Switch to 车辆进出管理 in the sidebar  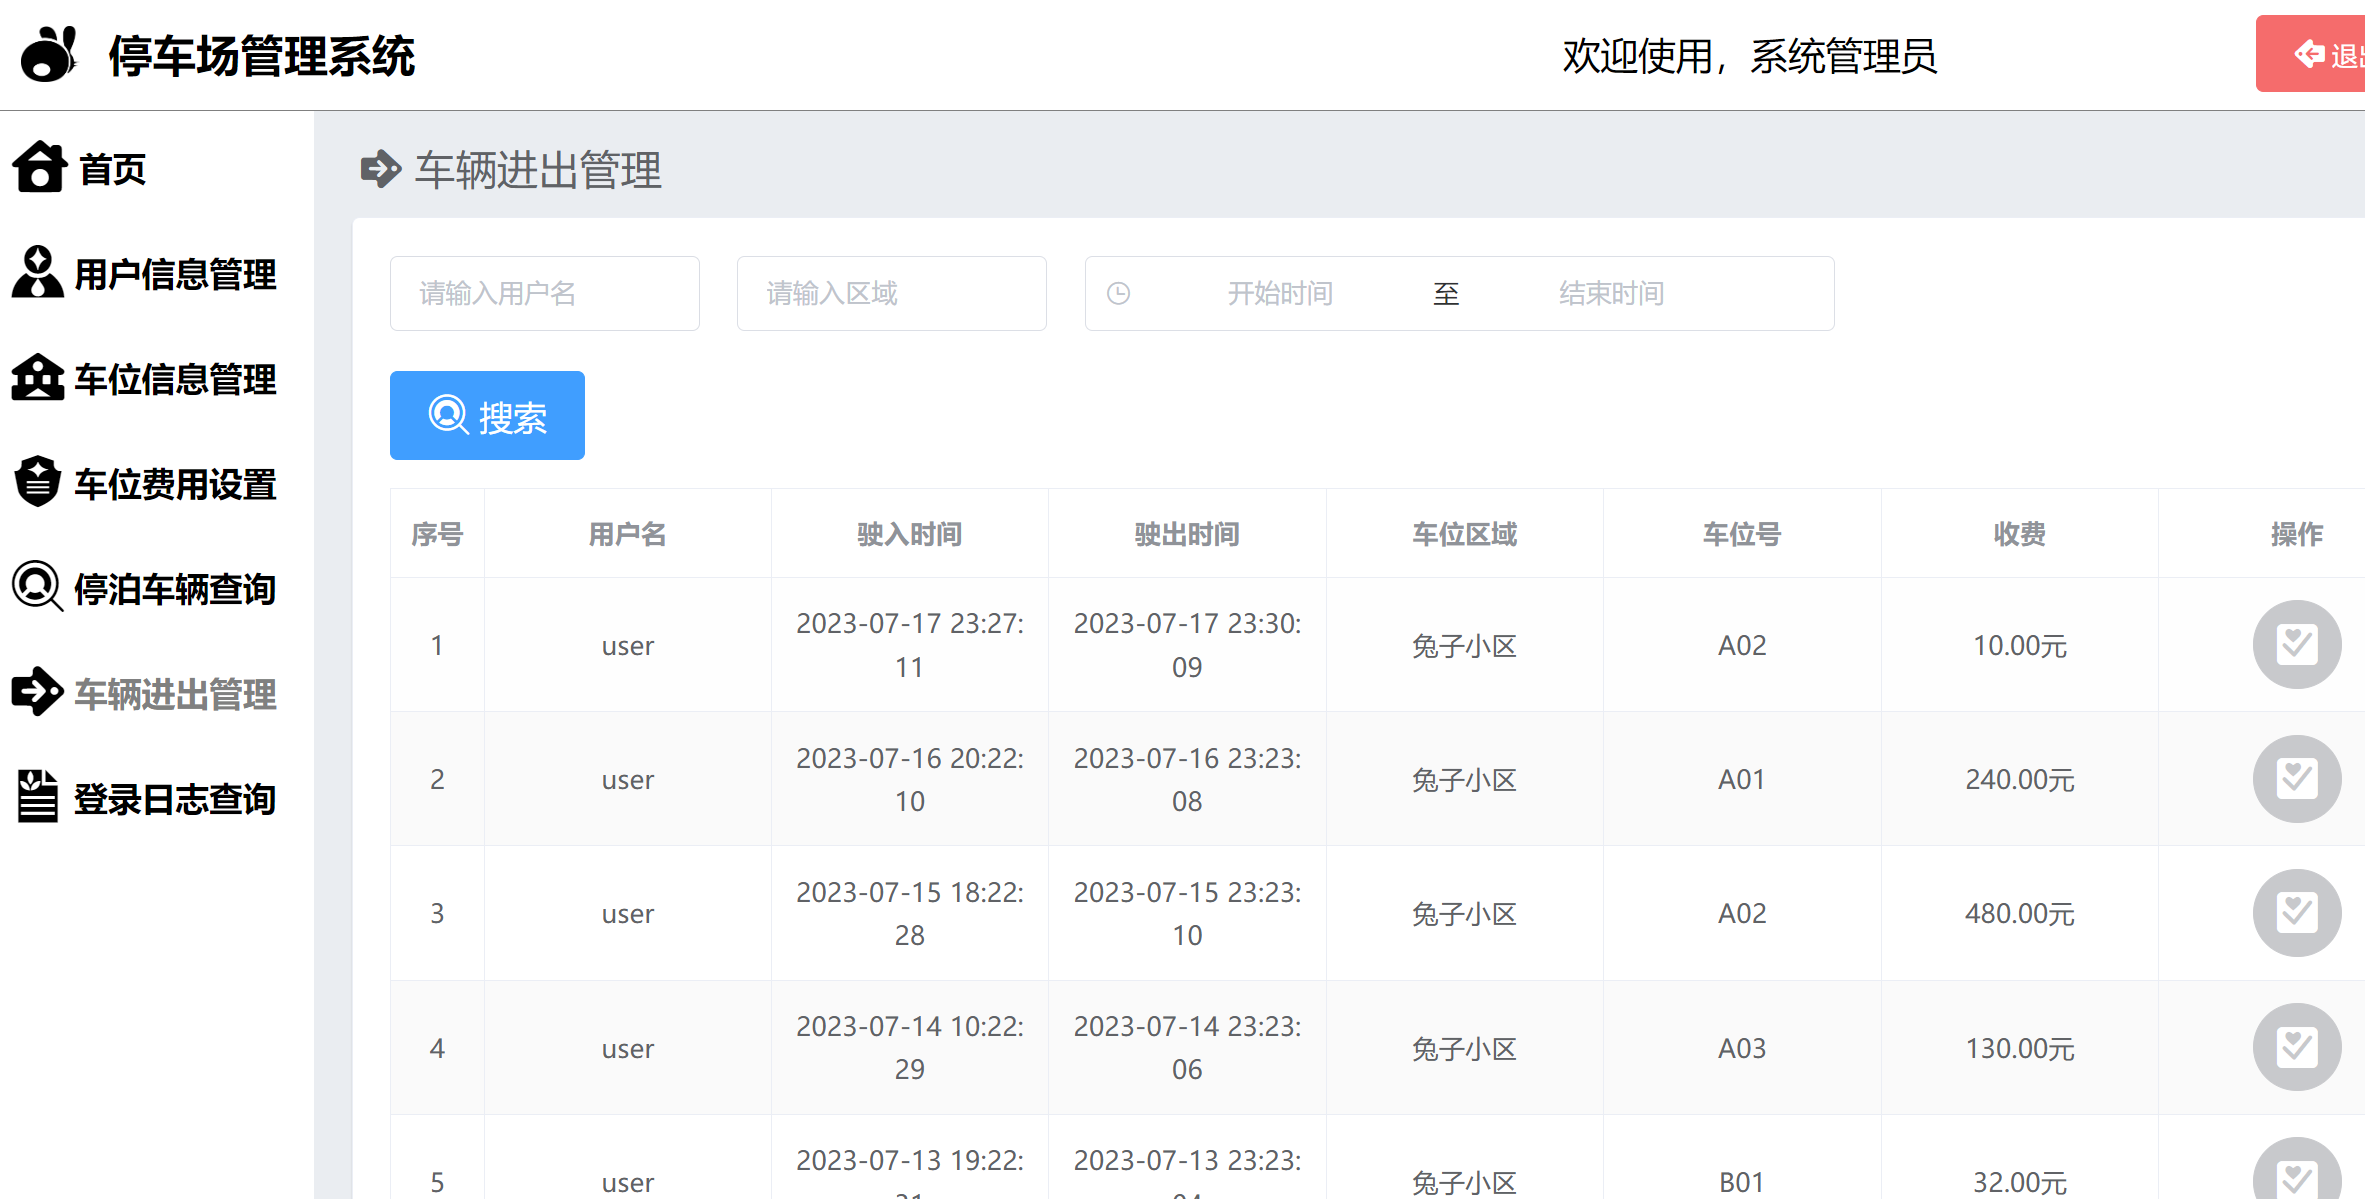coord(175,692)
